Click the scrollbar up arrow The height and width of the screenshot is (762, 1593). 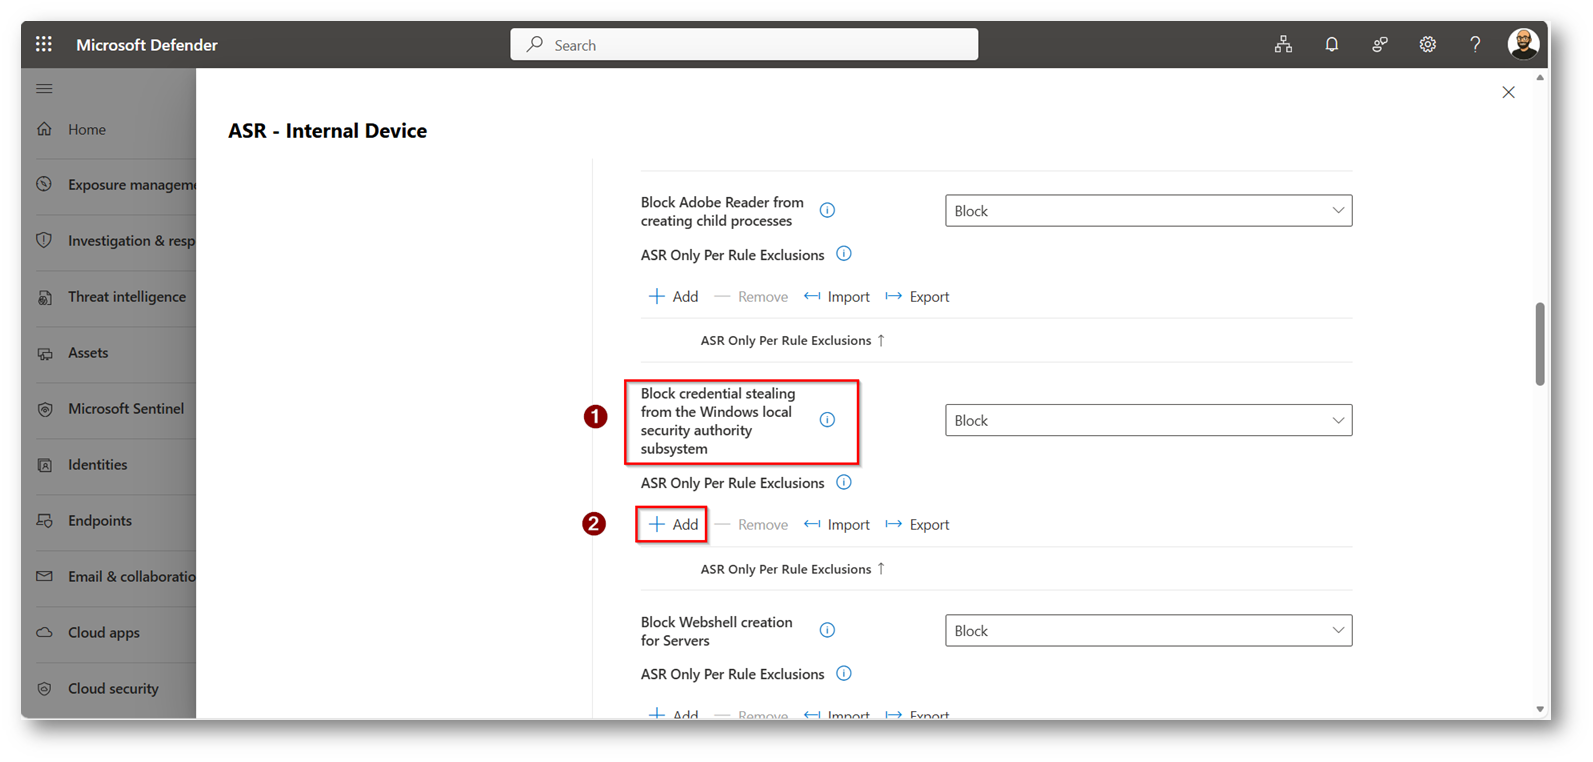tap(1540, 78)
